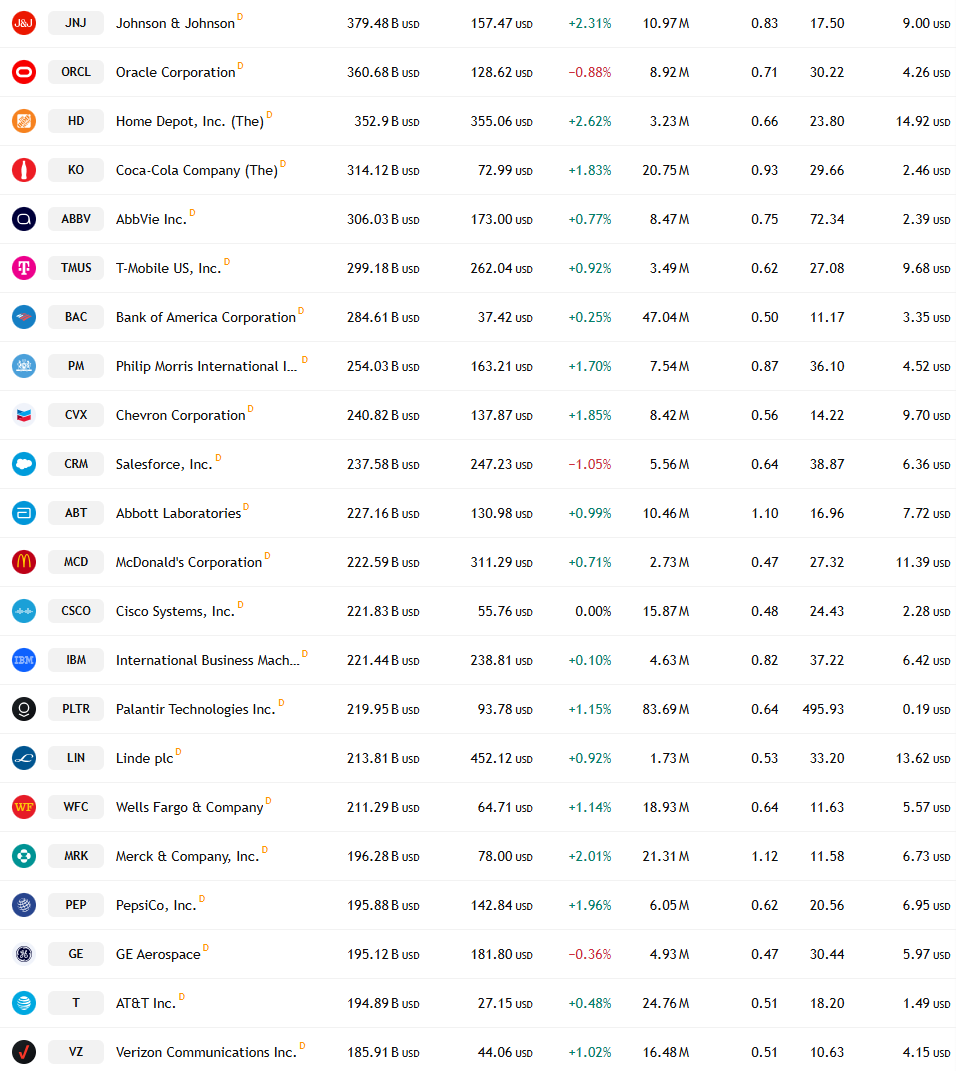This screenshot has height=1071, width=956.
Task: Open the ABBV ticker badge
Action: 76,219
